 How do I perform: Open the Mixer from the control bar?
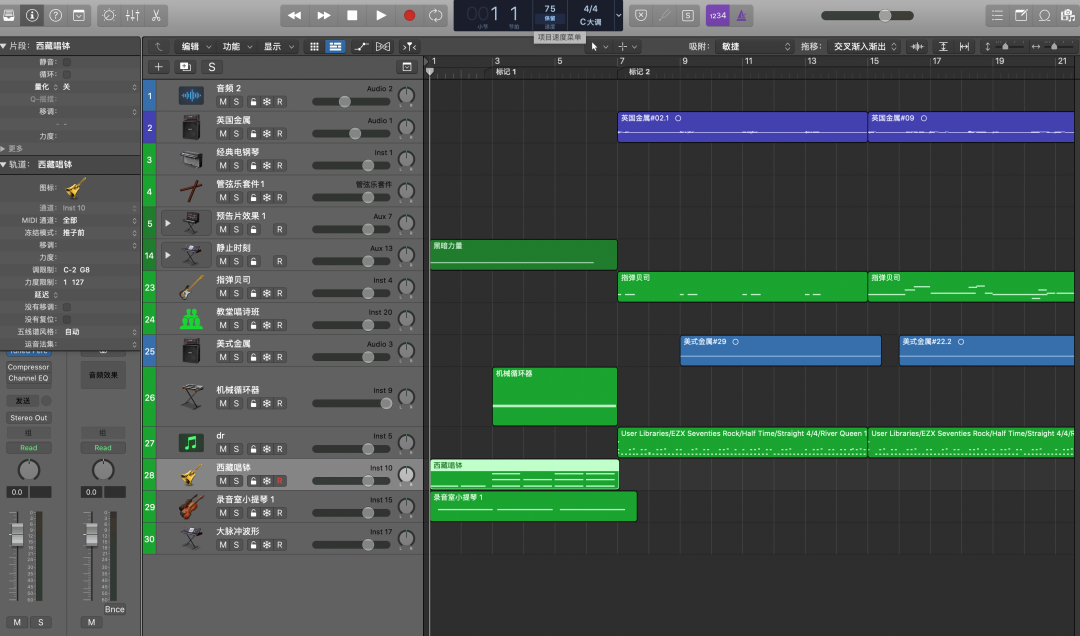coord(132,15)
